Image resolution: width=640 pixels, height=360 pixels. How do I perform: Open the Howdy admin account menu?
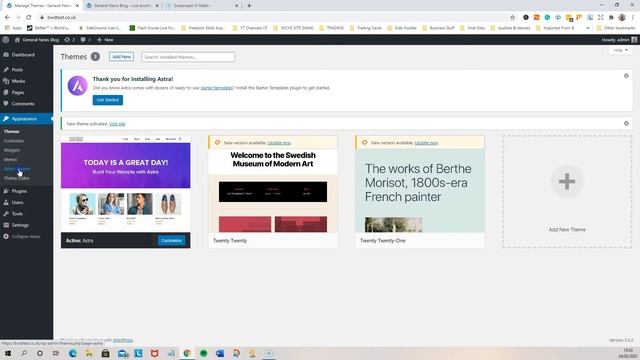click(619, 40)
